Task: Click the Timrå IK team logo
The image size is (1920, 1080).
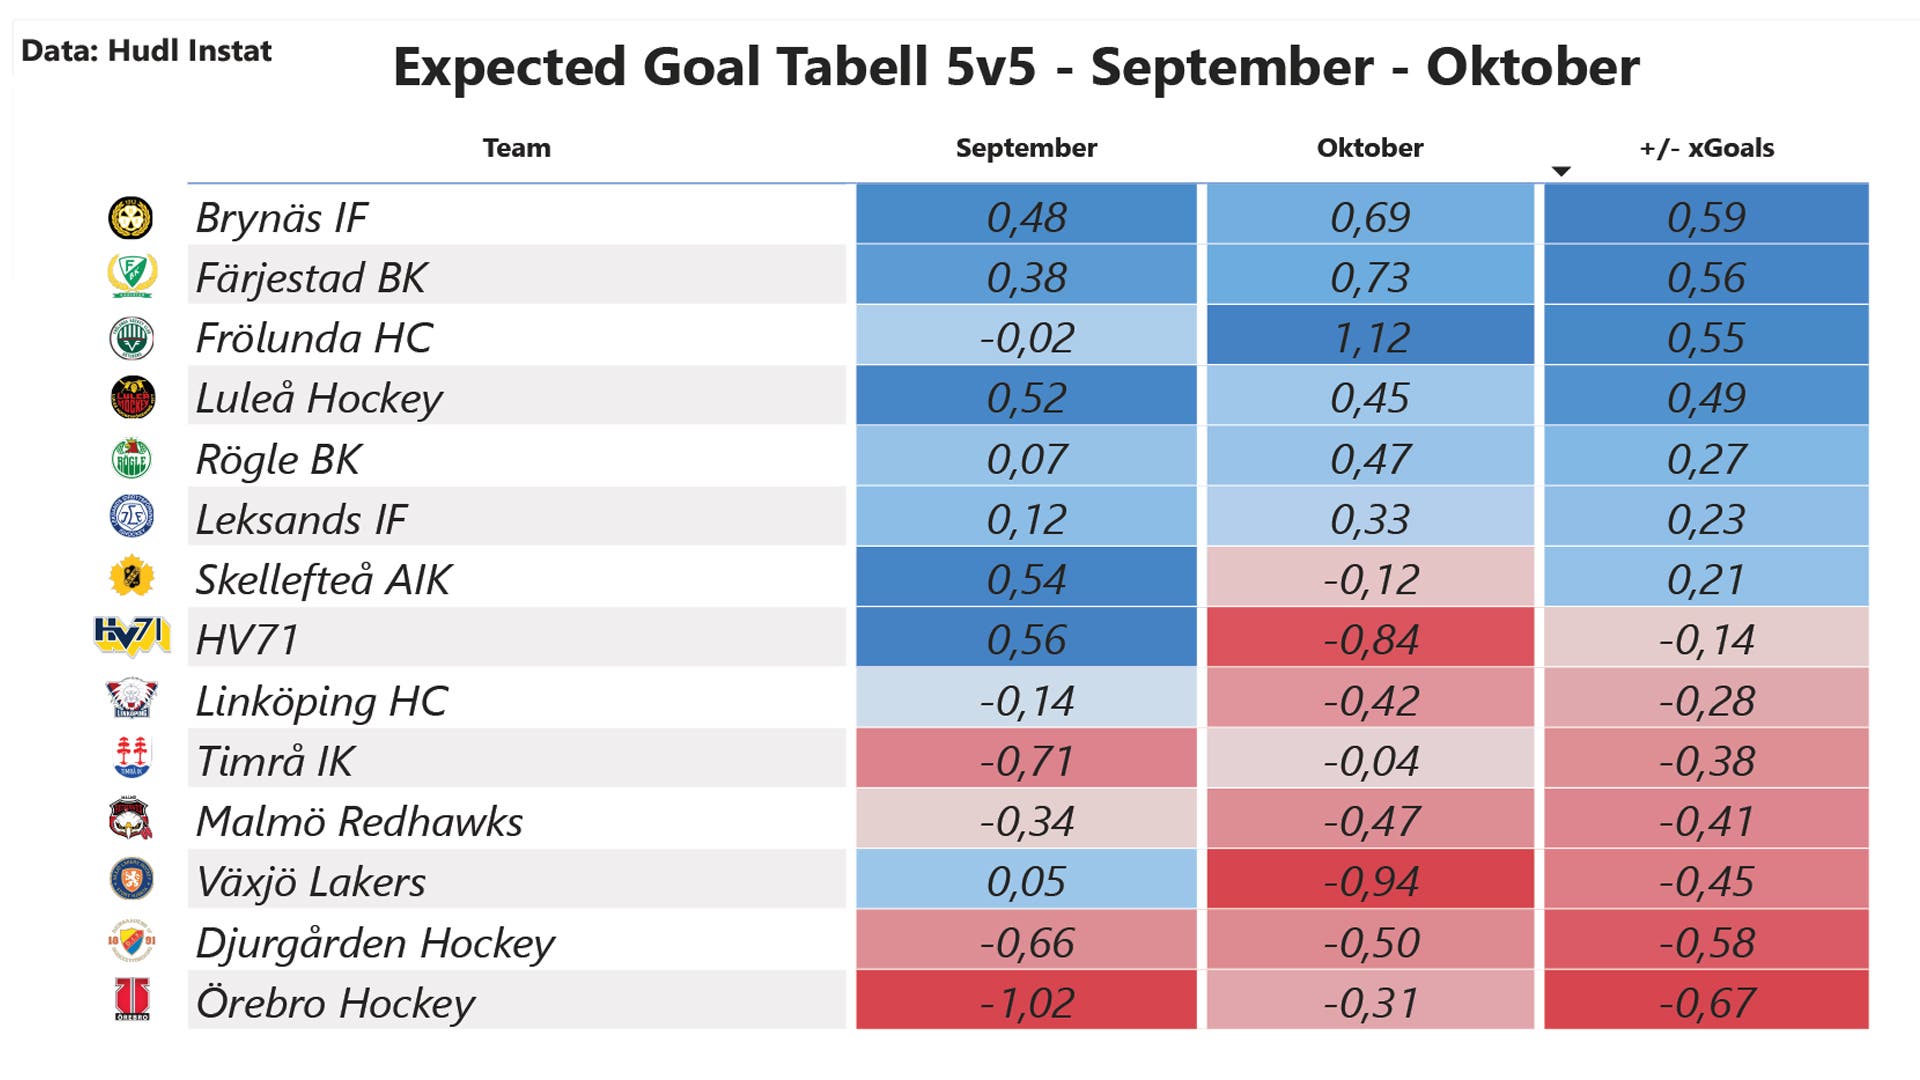Action: click(131, 759)
